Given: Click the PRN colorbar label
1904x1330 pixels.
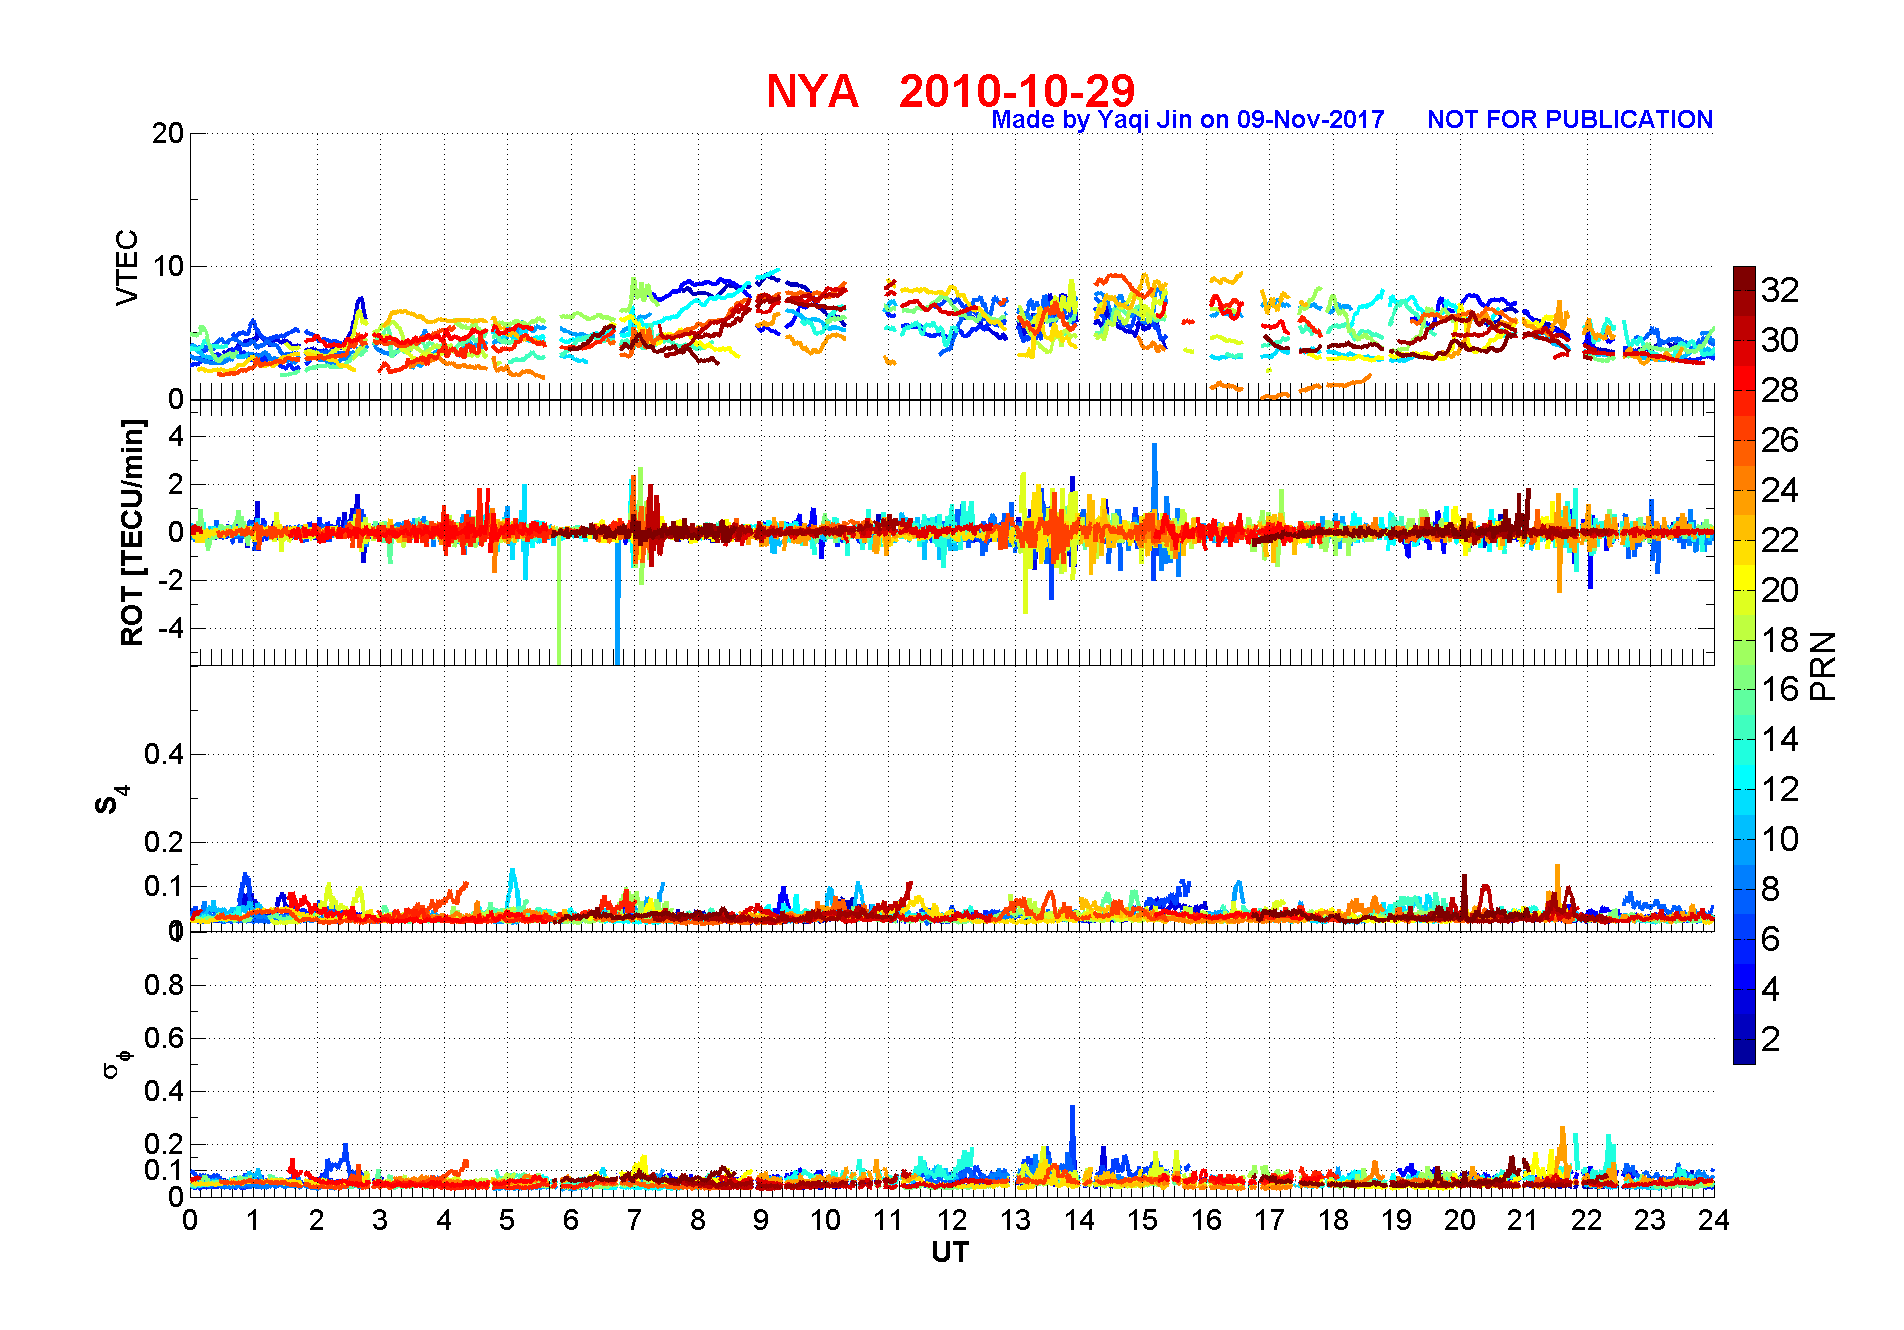Looking at the screenshot, I should [1823, 666].
